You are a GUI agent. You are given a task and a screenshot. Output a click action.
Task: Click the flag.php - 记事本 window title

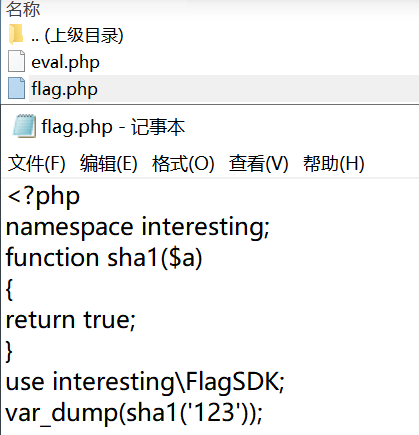tap(113, 127)
